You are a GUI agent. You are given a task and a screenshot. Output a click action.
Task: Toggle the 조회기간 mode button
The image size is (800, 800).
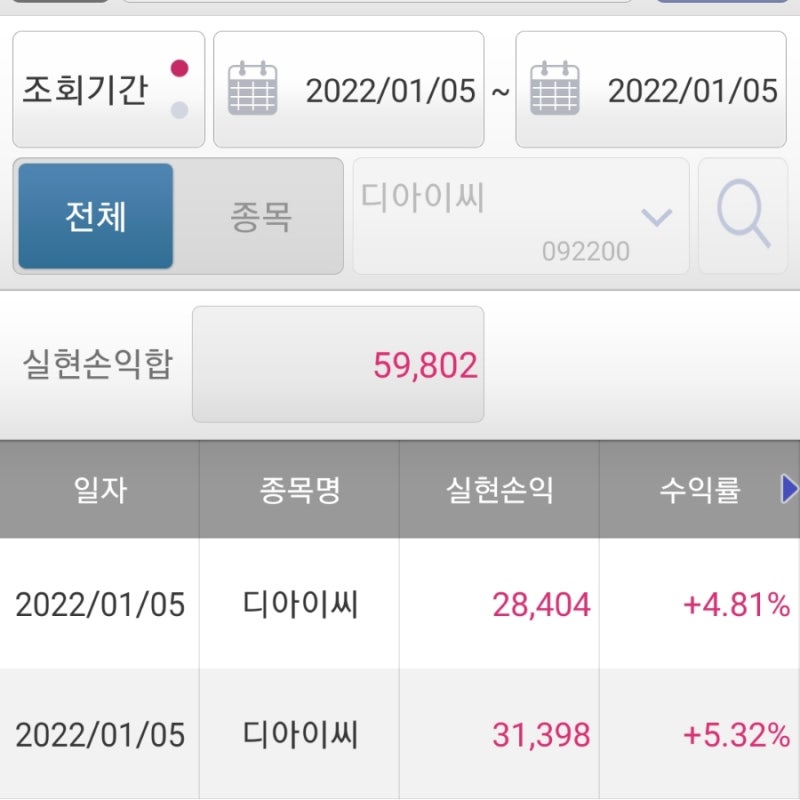click(x=109, y=89)
